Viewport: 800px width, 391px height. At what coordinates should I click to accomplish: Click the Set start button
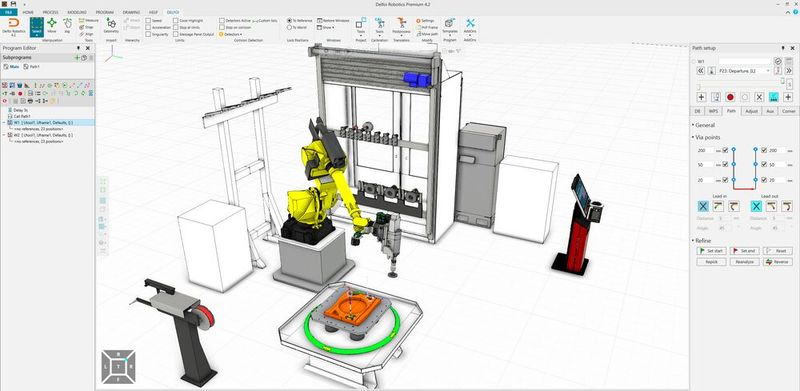711,251
